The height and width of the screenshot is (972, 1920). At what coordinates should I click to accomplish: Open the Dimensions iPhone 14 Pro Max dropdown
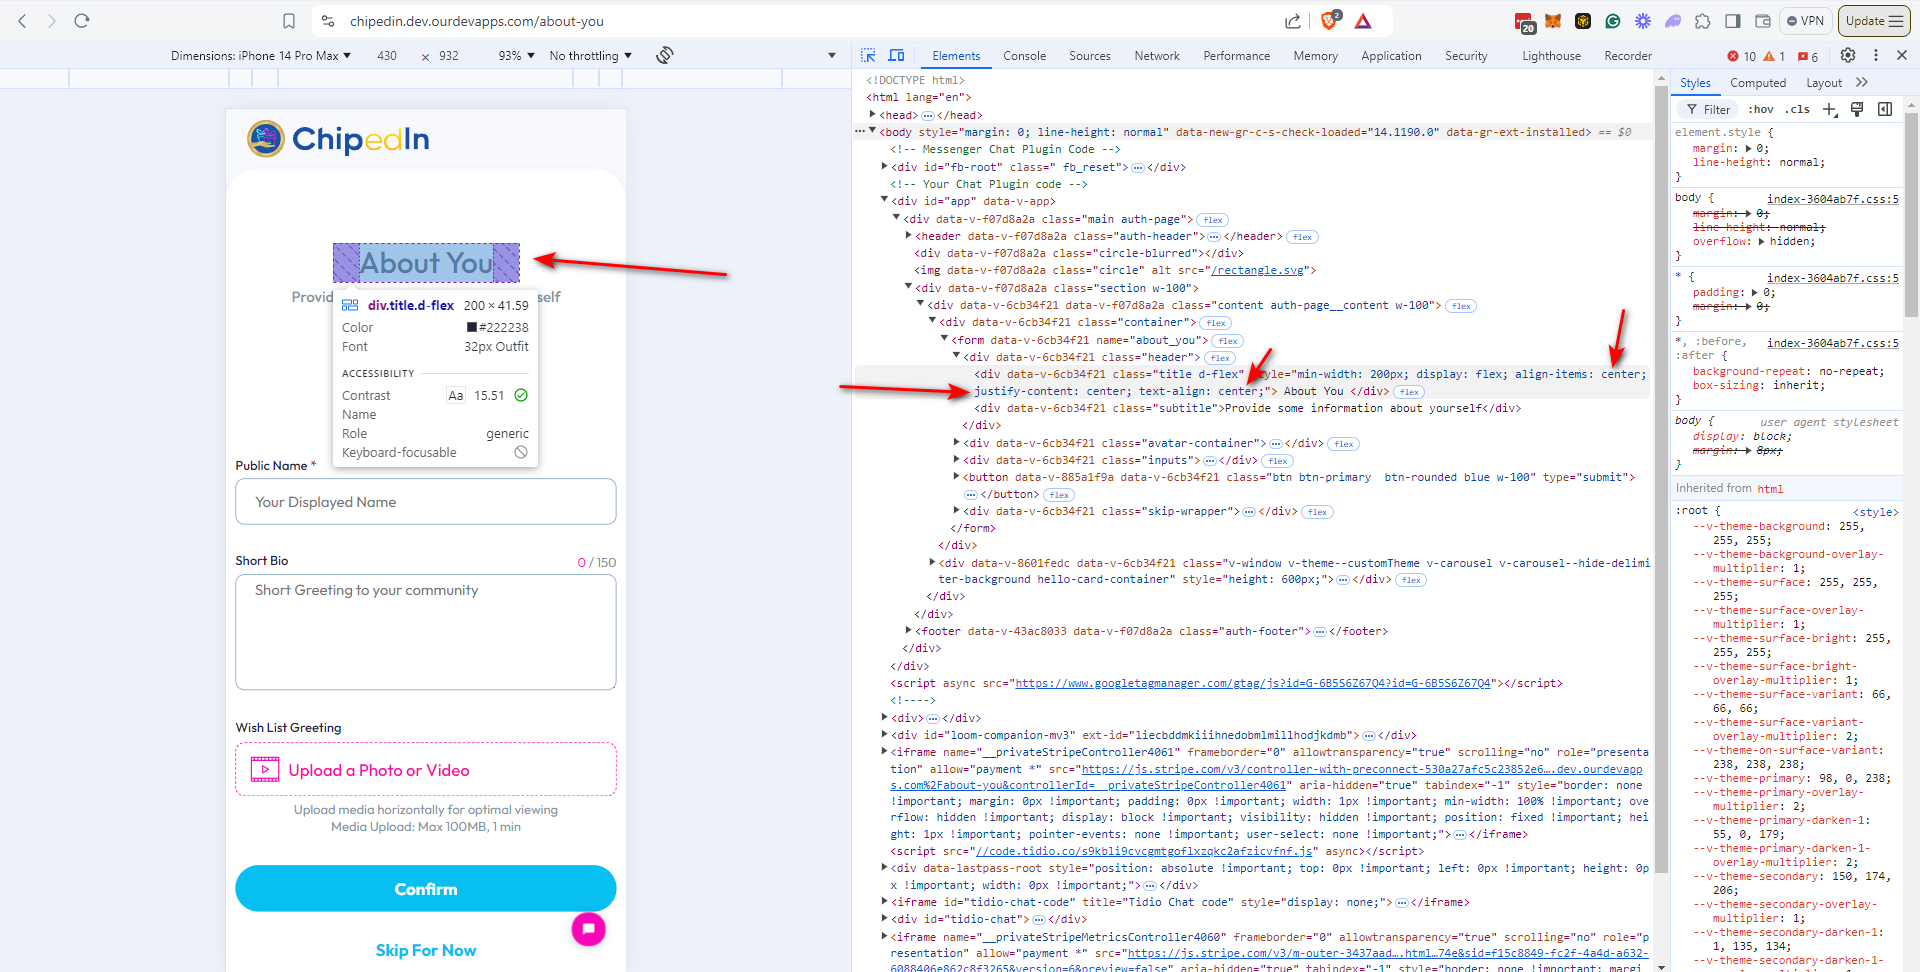coord(261,56)
